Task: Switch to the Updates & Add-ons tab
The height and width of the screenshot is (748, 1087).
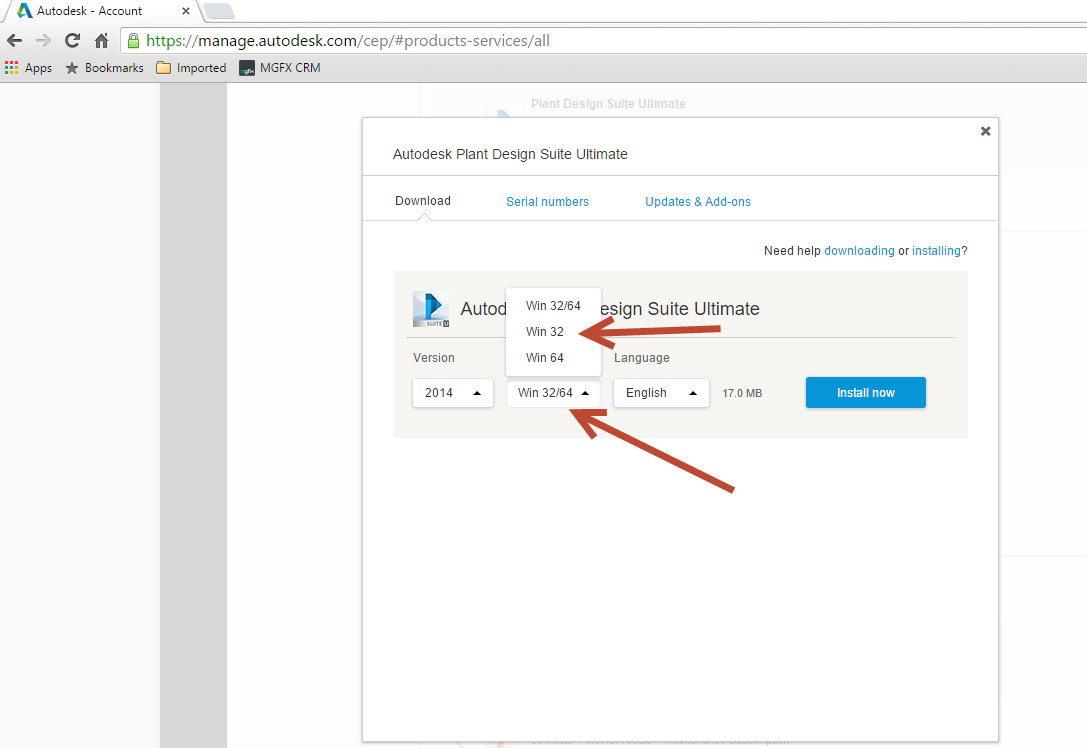Action: pyautogui.click(x=697, y=202)
